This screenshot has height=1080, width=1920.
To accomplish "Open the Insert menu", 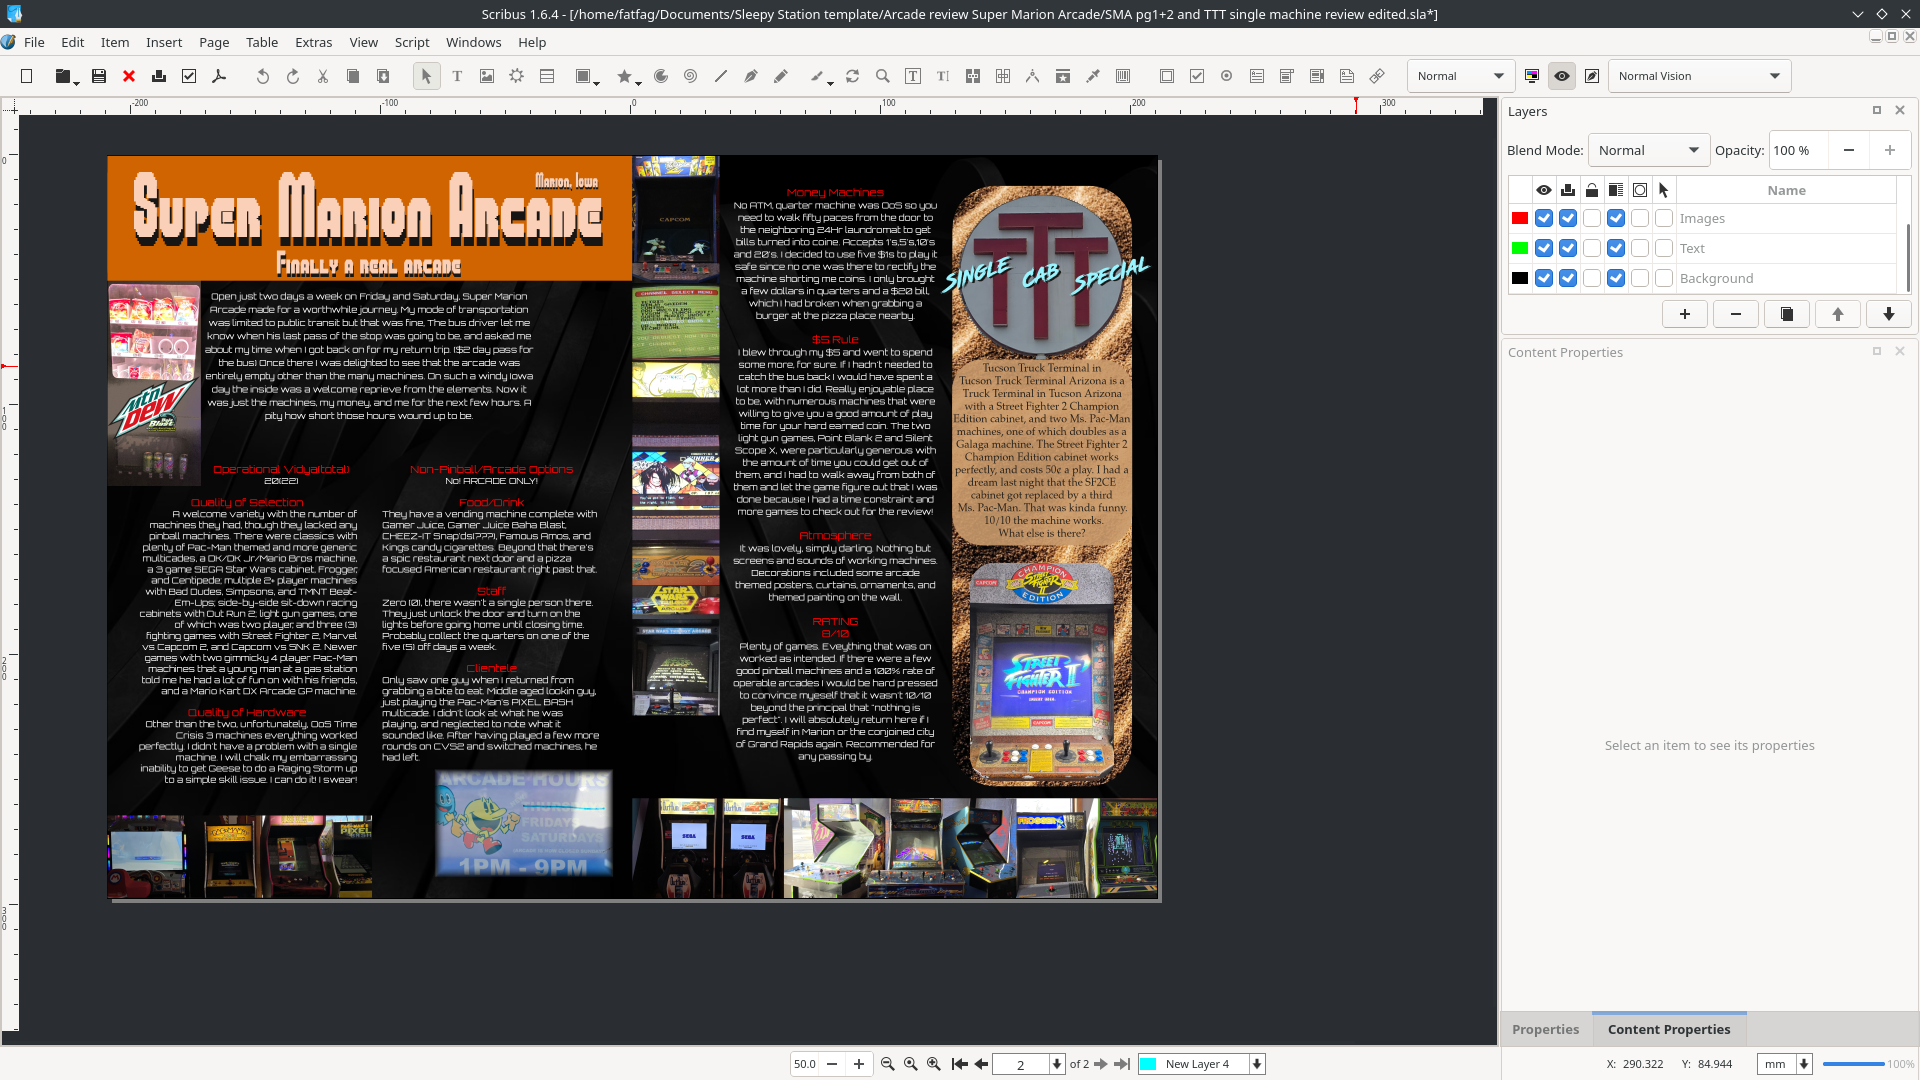I will pos(164,42).
